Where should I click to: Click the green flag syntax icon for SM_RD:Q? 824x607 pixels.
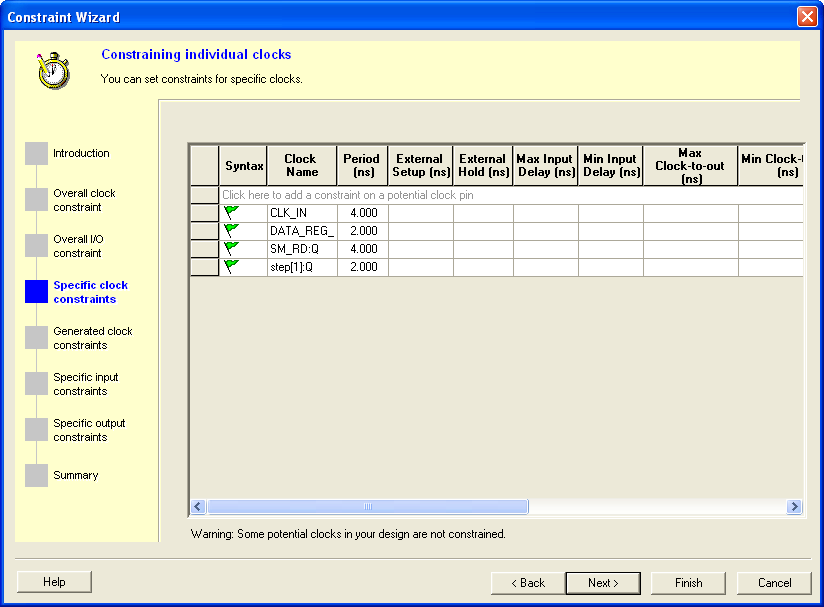click(x=231, y=248)
